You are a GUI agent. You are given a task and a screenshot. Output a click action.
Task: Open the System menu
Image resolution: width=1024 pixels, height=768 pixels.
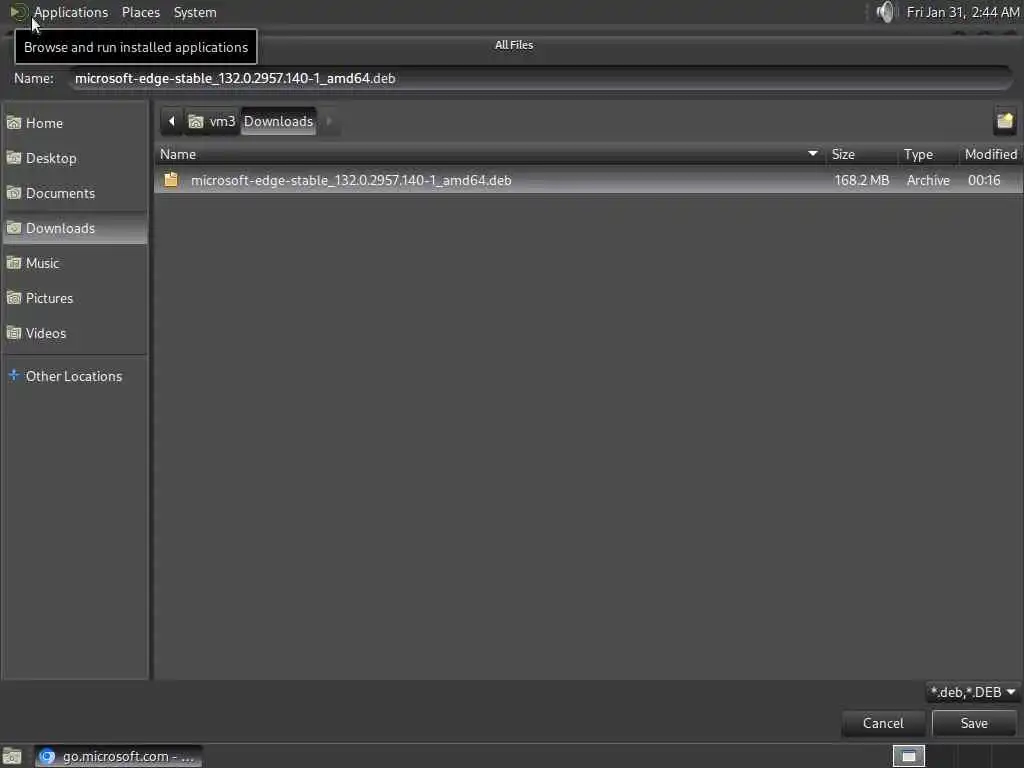[195, 12]
